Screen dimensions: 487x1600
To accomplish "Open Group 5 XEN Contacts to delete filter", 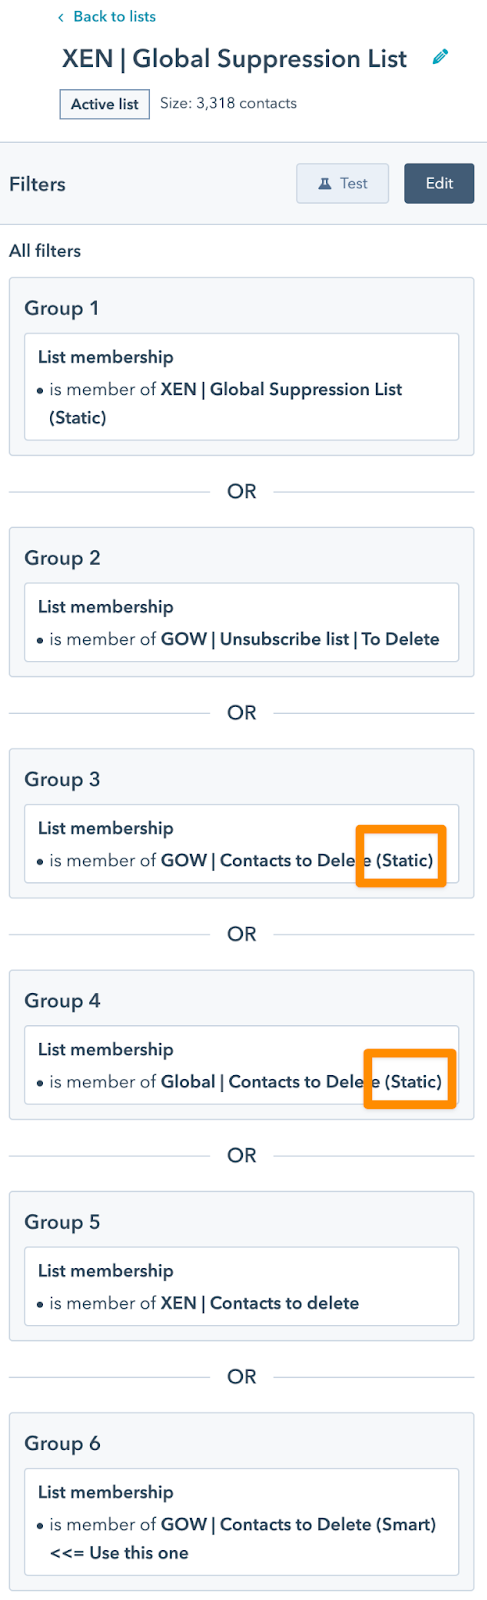I will click(x=242, y=1286).
